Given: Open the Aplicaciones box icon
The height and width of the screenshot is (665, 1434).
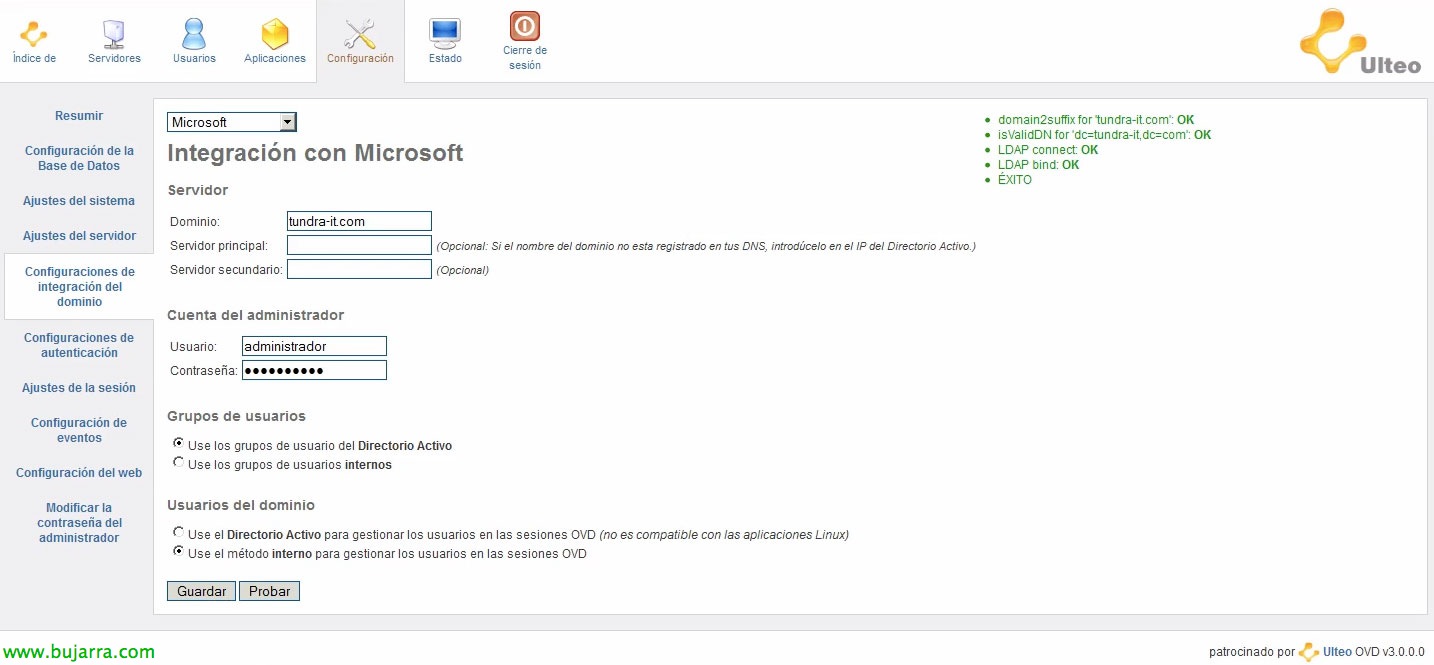Looking at the screenshot, I should coord(275,34).
